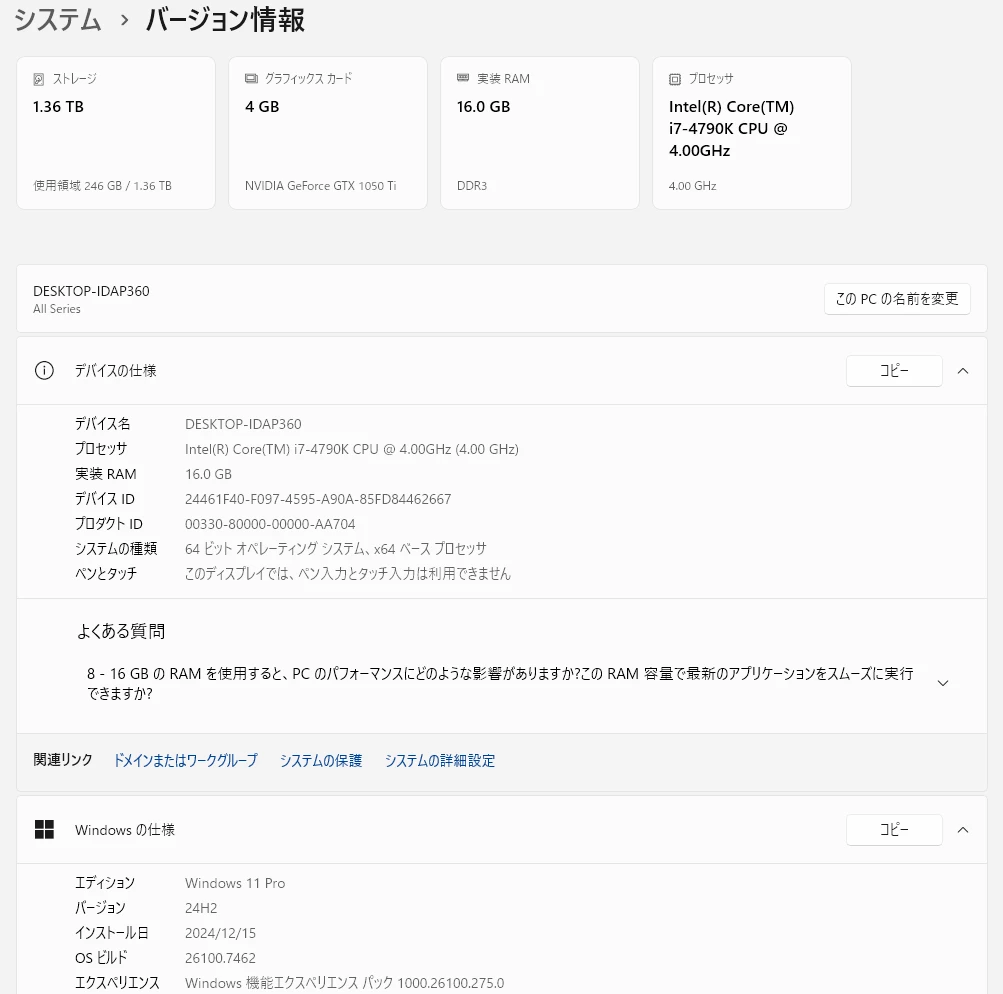1003x994 pixels.
Task: Select the install date 2024/12/15
Action: coord(220,933)
